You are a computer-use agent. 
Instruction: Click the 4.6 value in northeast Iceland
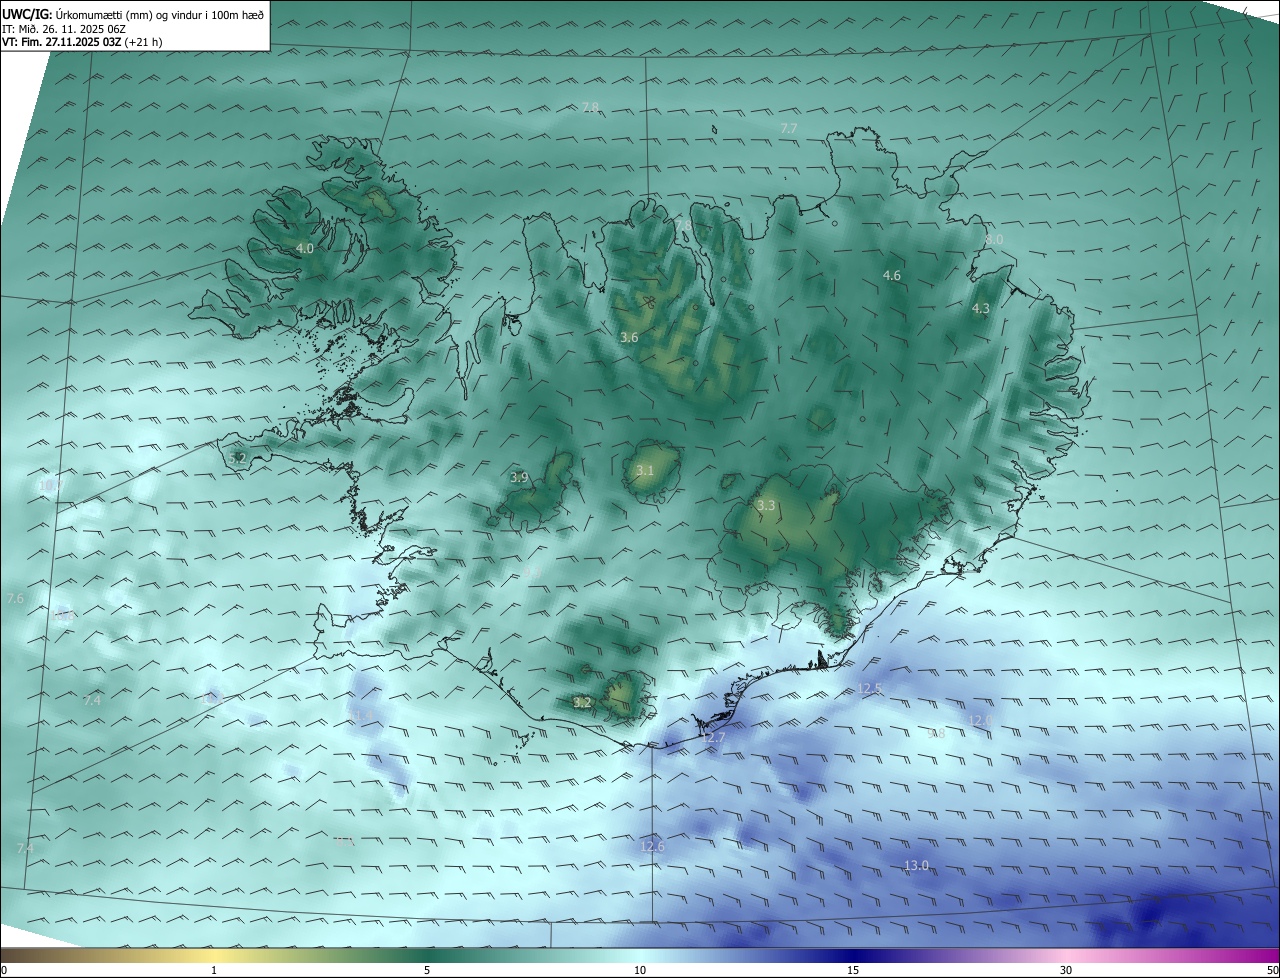pyautogui.click(x=892, y=275)
